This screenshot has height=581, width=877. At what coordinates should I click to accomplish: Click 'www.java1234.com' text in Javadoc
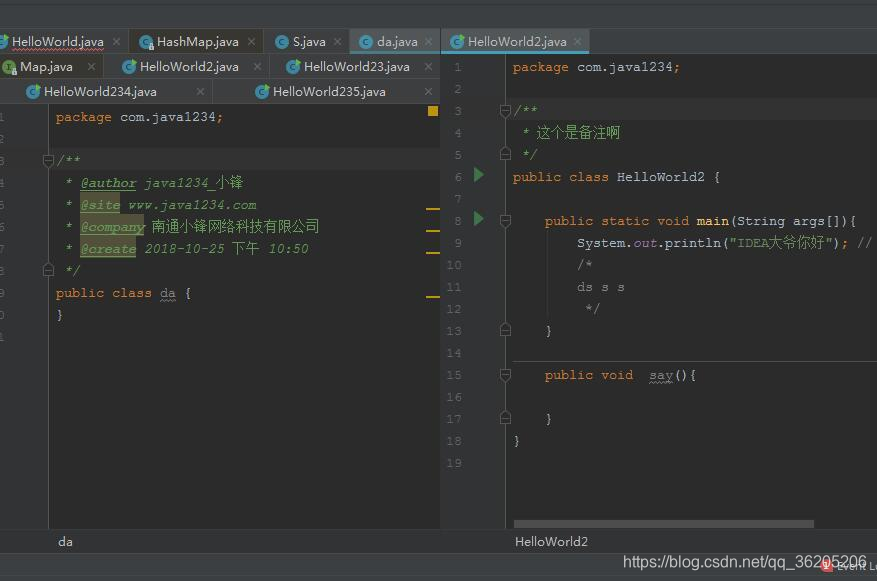point(192,205)
